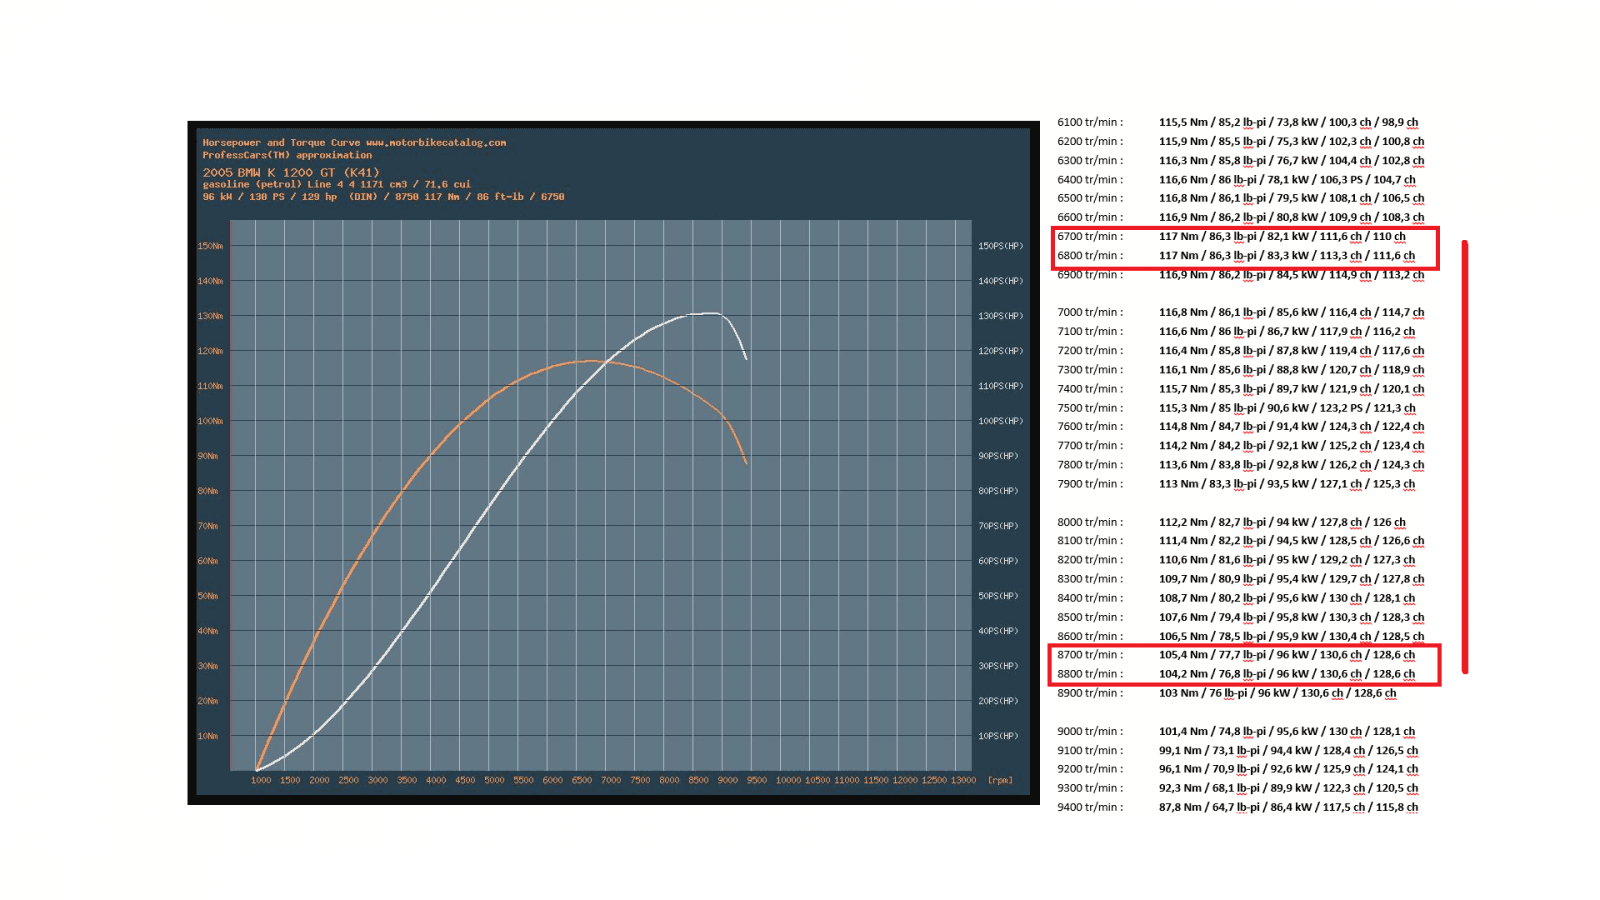Select the 8700 tr/min data row
Image resolution: width=1600 pixels, height=900 pixels.
tap(1240, 655)
